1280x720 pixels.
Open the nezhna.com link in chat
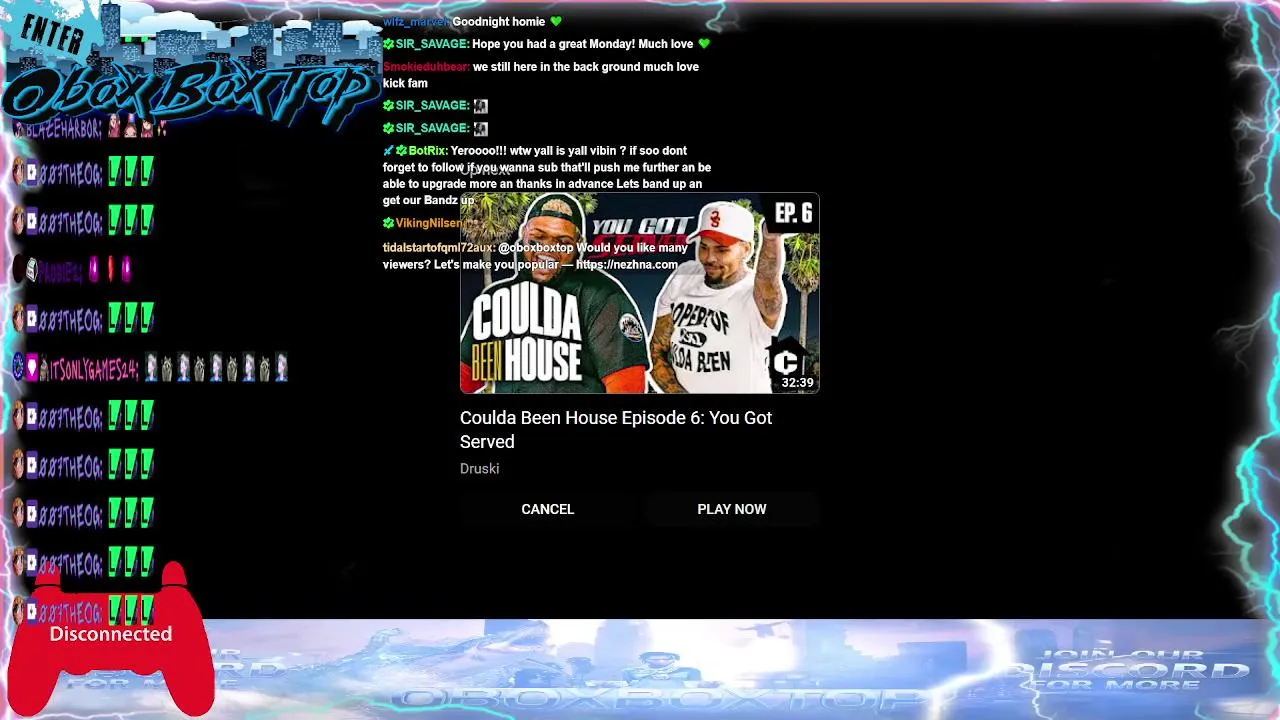point(627,264)
